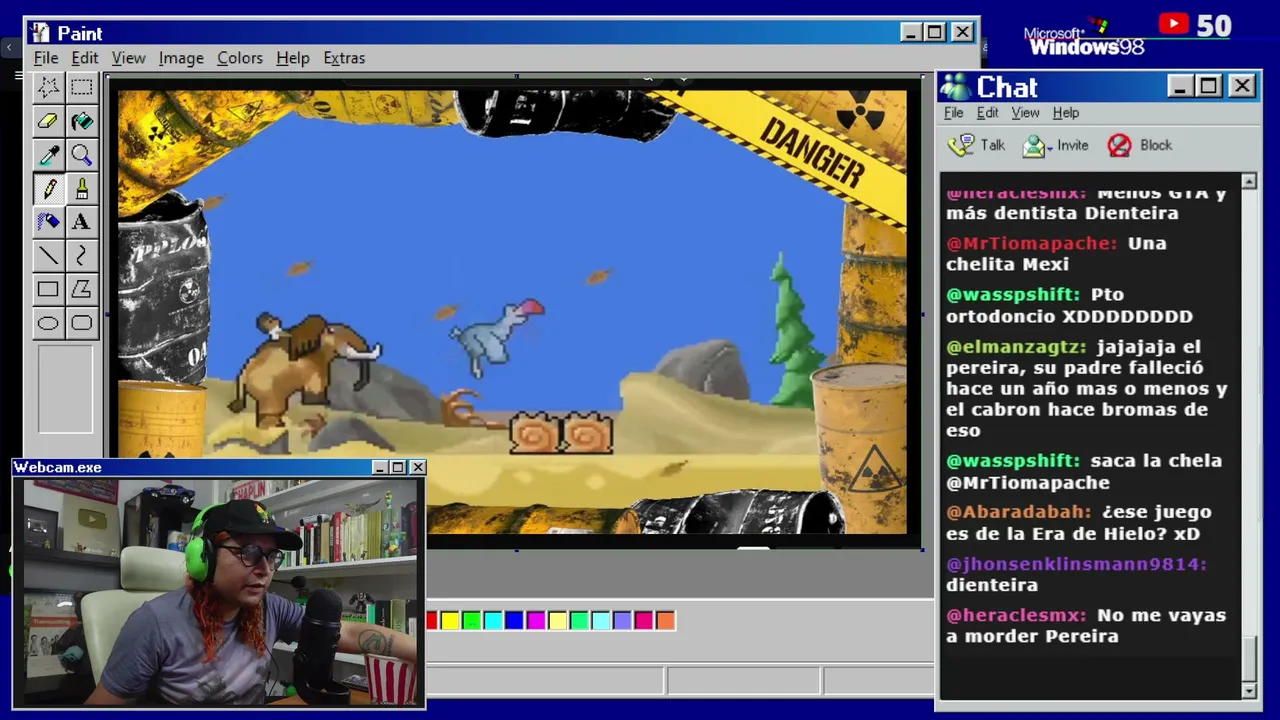Pick the bright yellow color swatch
This screenshot has width=1280, height=720.
click(450, 621)
